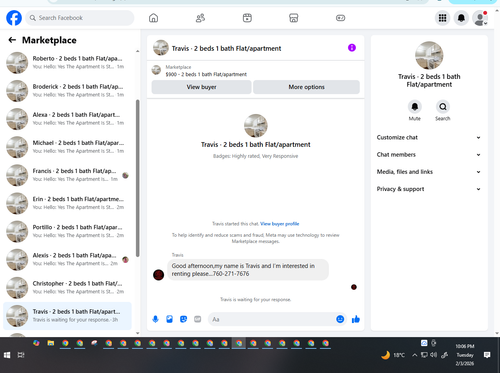Screen dimensions: 500x373
Task: Open the Portillo conversation
Action: [67, 231]
